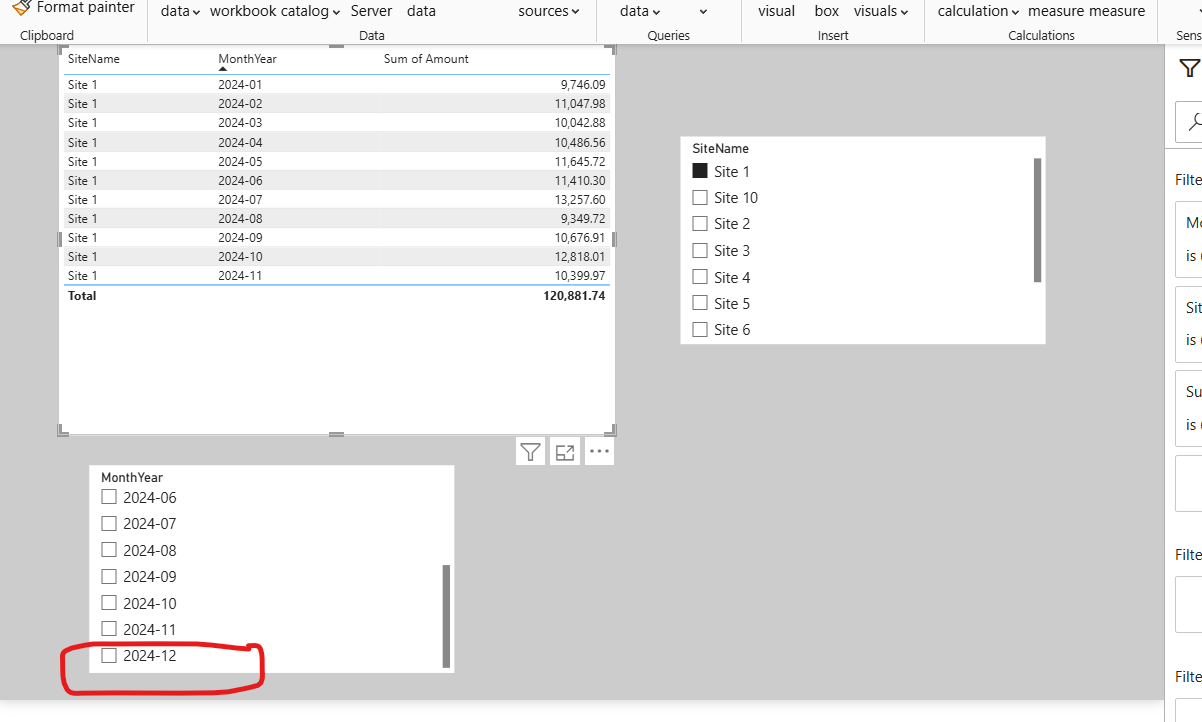Tick 2024-11 in the MonthYear slicer
Image resolution: width=1202 pixels, height=722 pixels.
click(109, 629)
